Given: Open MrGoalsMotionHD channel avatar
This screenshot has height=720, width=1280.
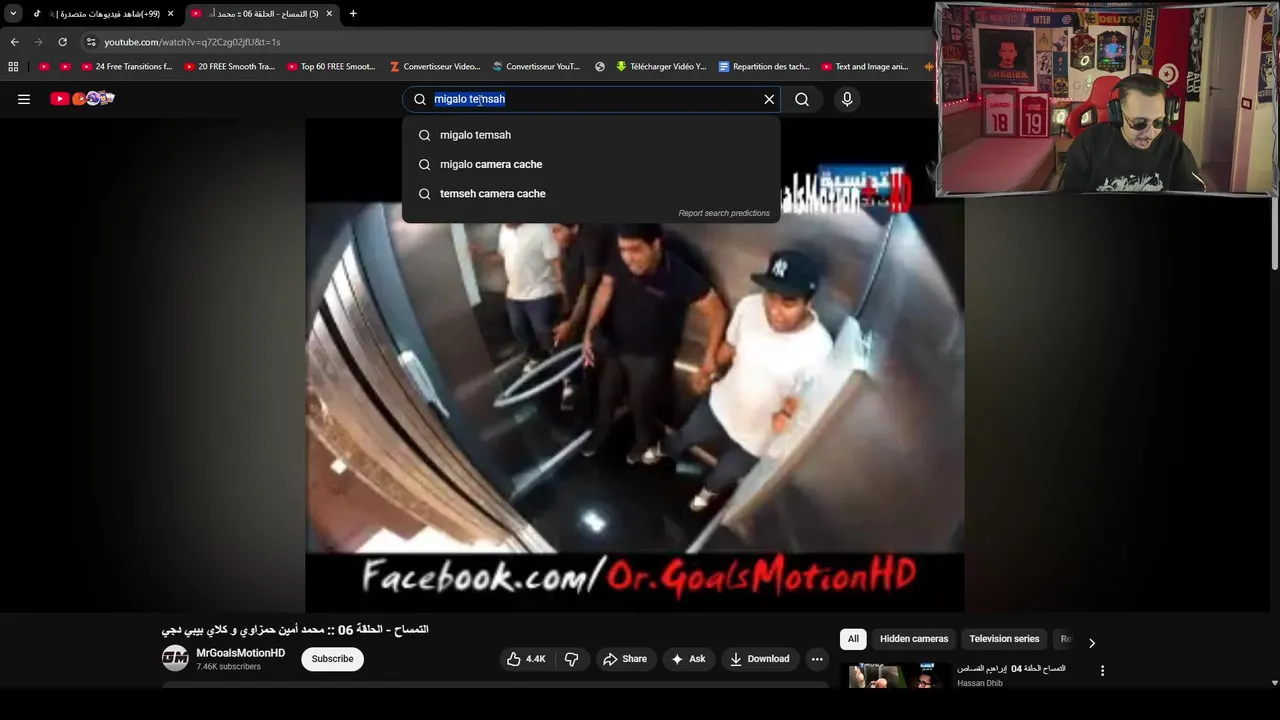Looking at the screenshot, I should [x=175, y=658].
